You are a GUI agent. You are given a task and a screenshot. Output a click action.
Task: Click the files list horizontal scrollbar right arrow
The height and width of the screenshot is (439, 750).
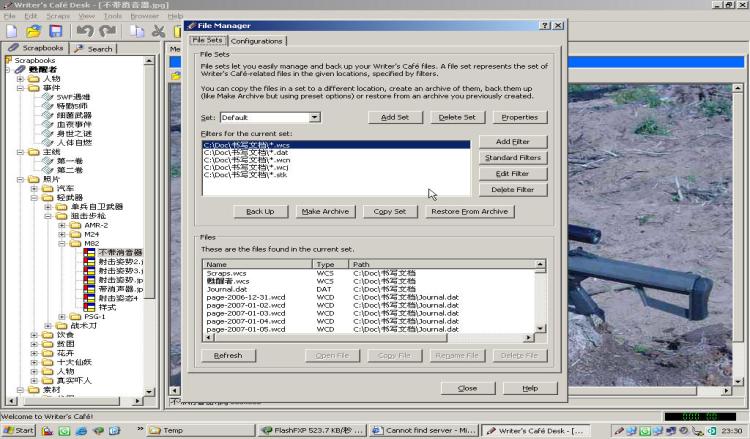coord(528,338)
